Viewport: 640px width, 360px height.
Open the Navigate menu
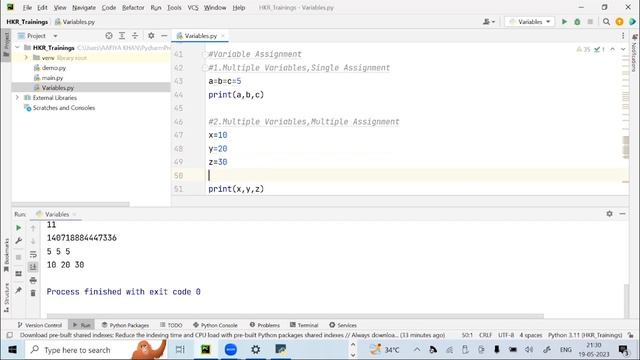click(x=84, y=7)
